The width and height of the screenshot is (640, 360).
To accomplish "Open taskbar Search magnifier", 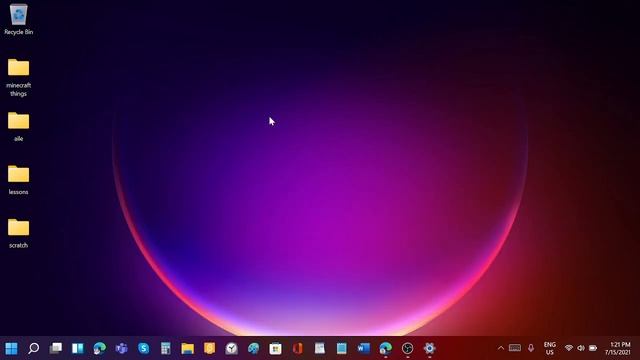I will coord(33,348).
